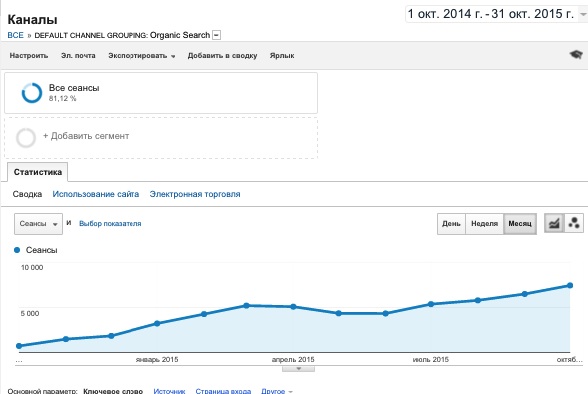The width and height of the screenshot is (588, 394).
Task: Click the Каналы page heading
Action: point(33,19)
